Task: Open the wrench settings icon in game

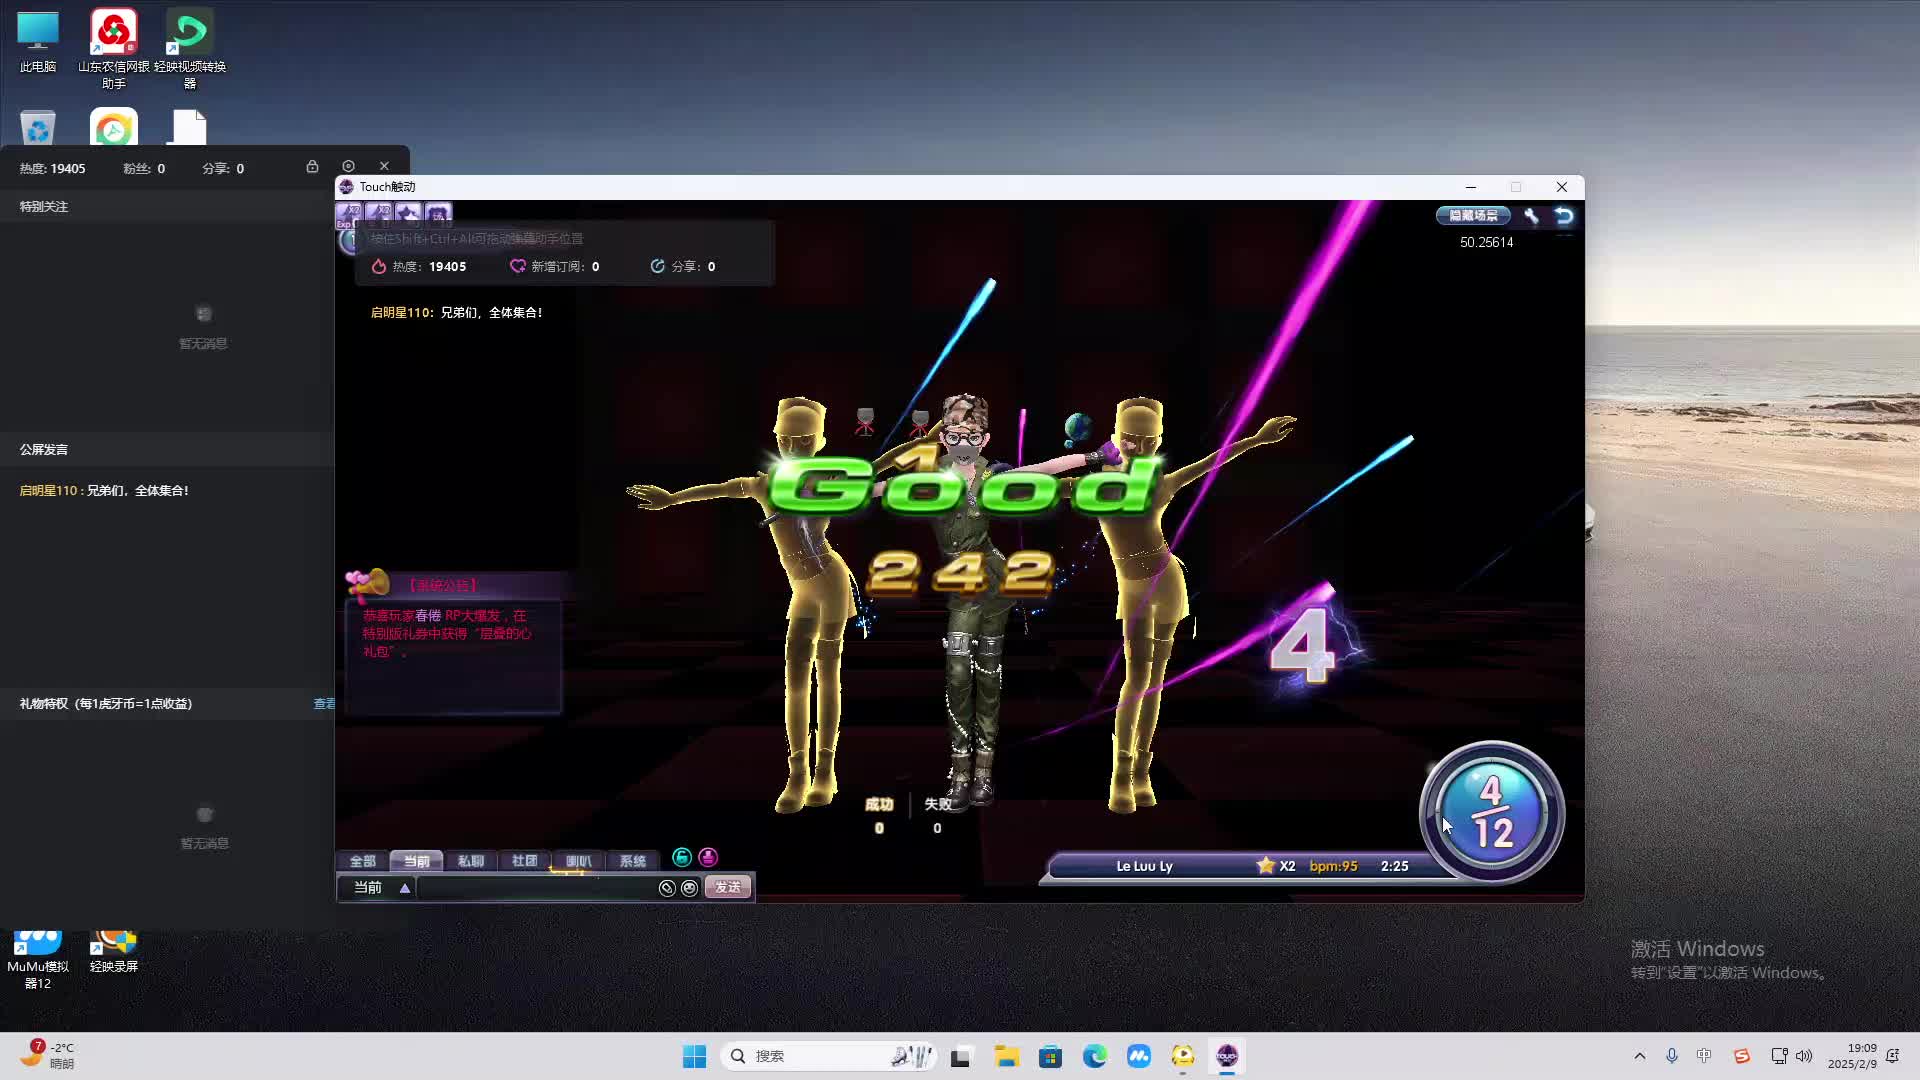Action: (1531, 216)
